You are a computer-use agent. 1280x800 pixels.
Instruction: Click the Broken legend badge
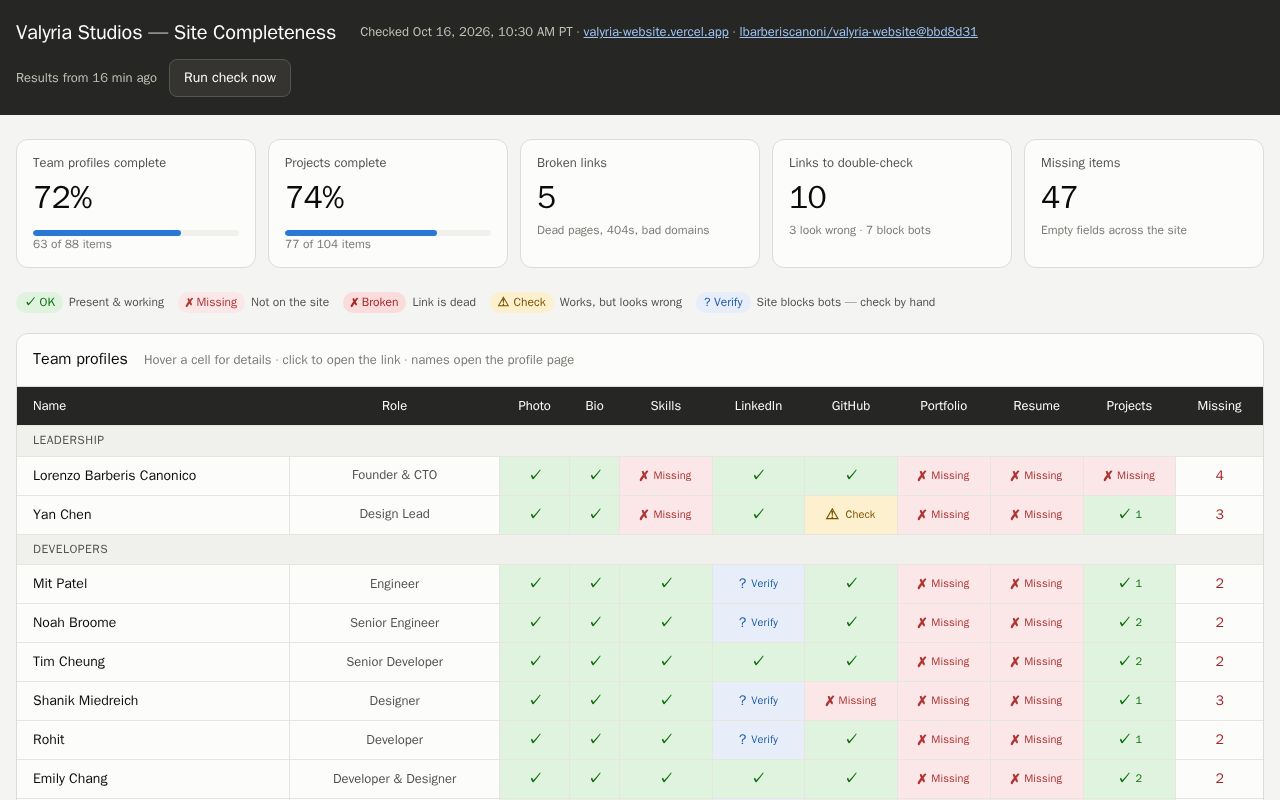coord(374,302)
